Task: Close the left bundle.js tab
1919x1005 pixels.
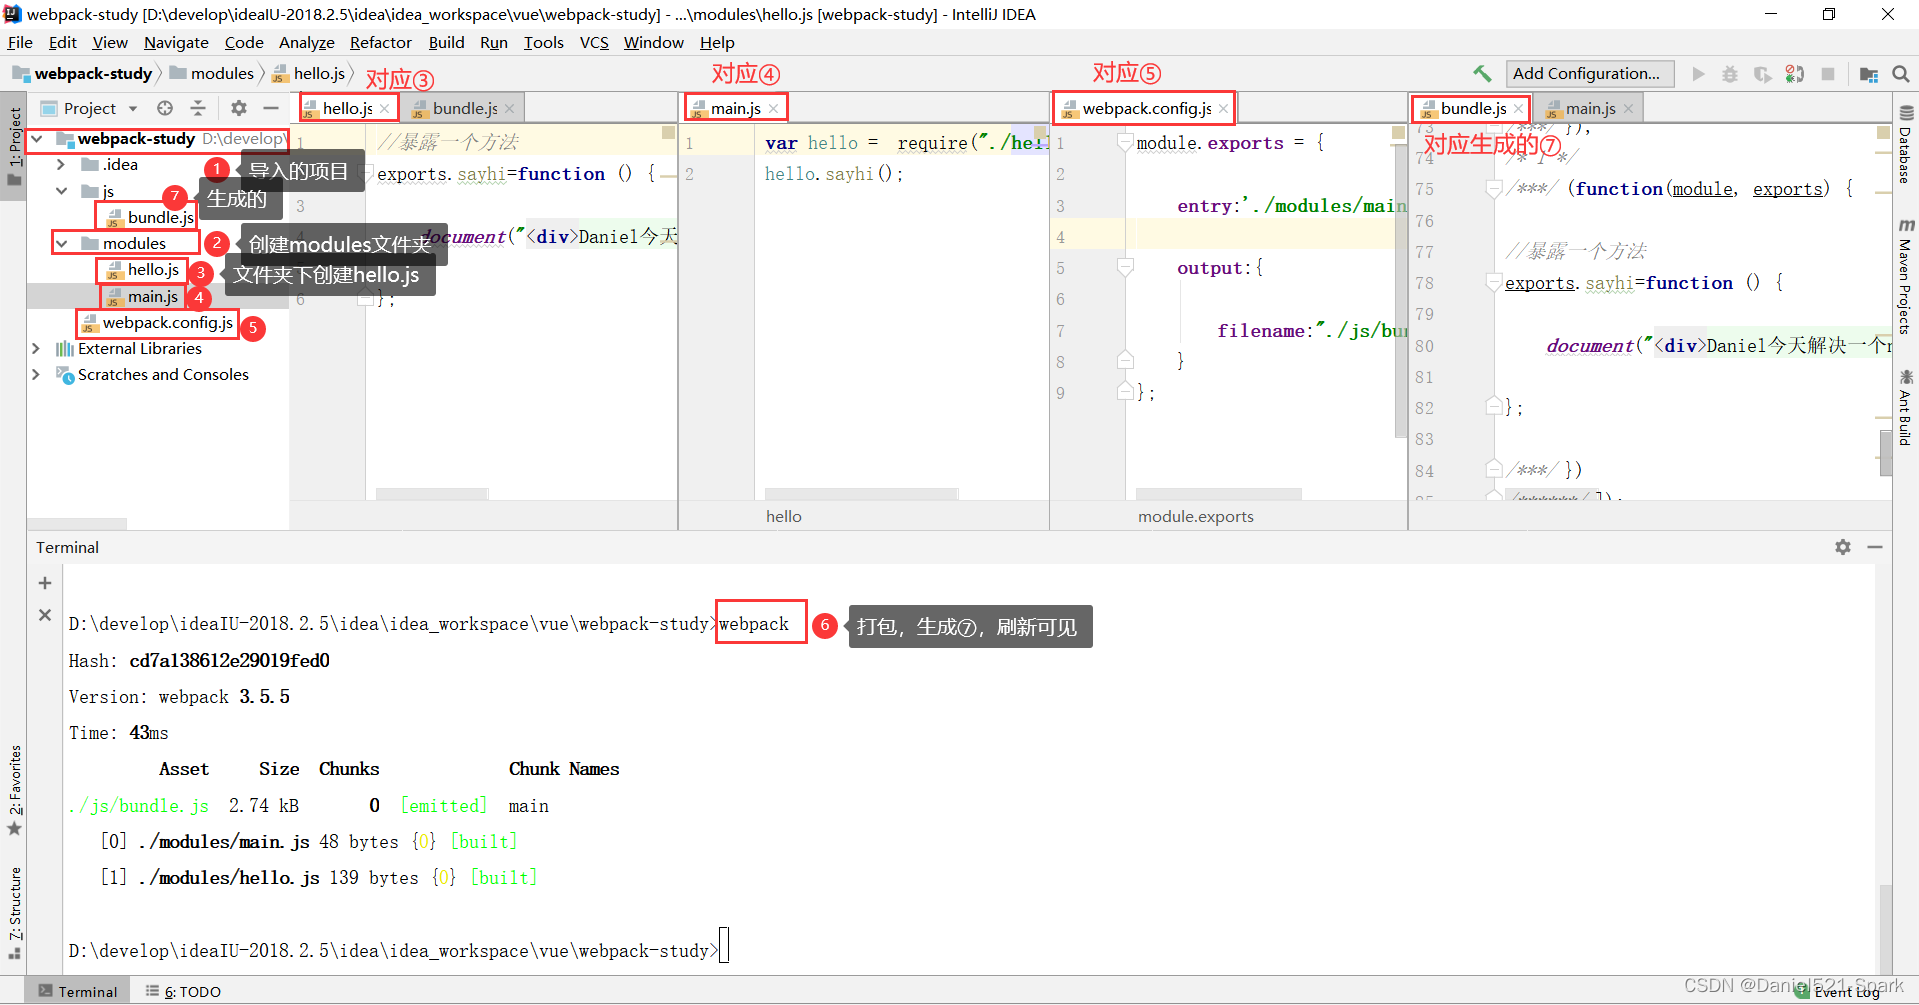Action: (x=509, y=109)
